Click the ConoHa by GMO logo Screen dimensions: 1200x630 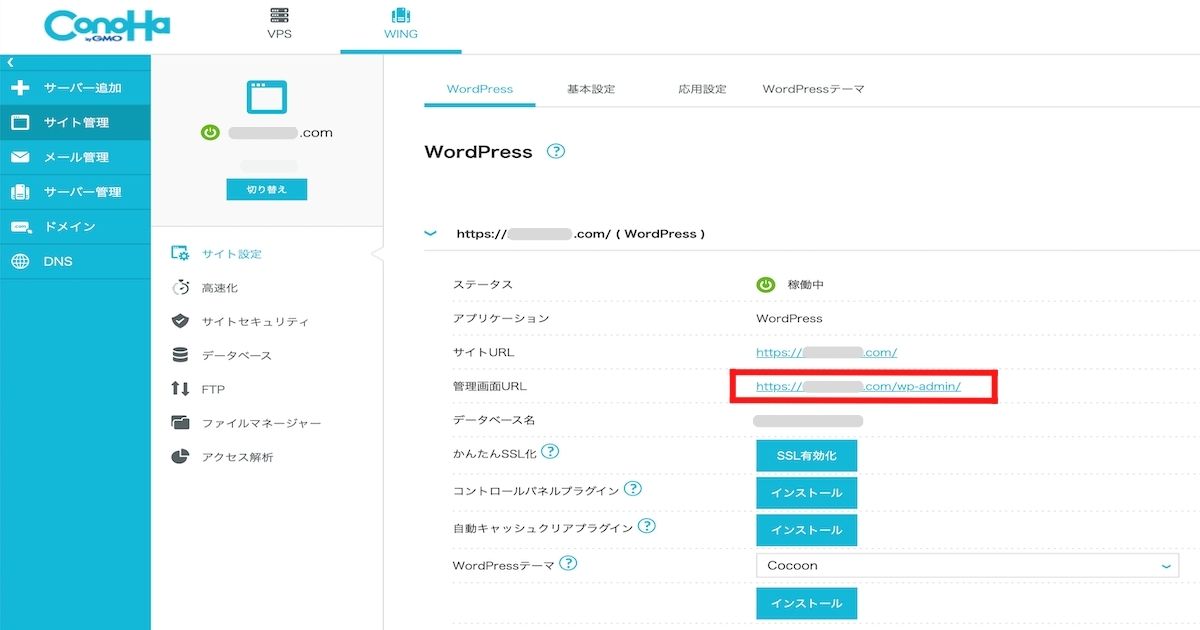(106, 28)
